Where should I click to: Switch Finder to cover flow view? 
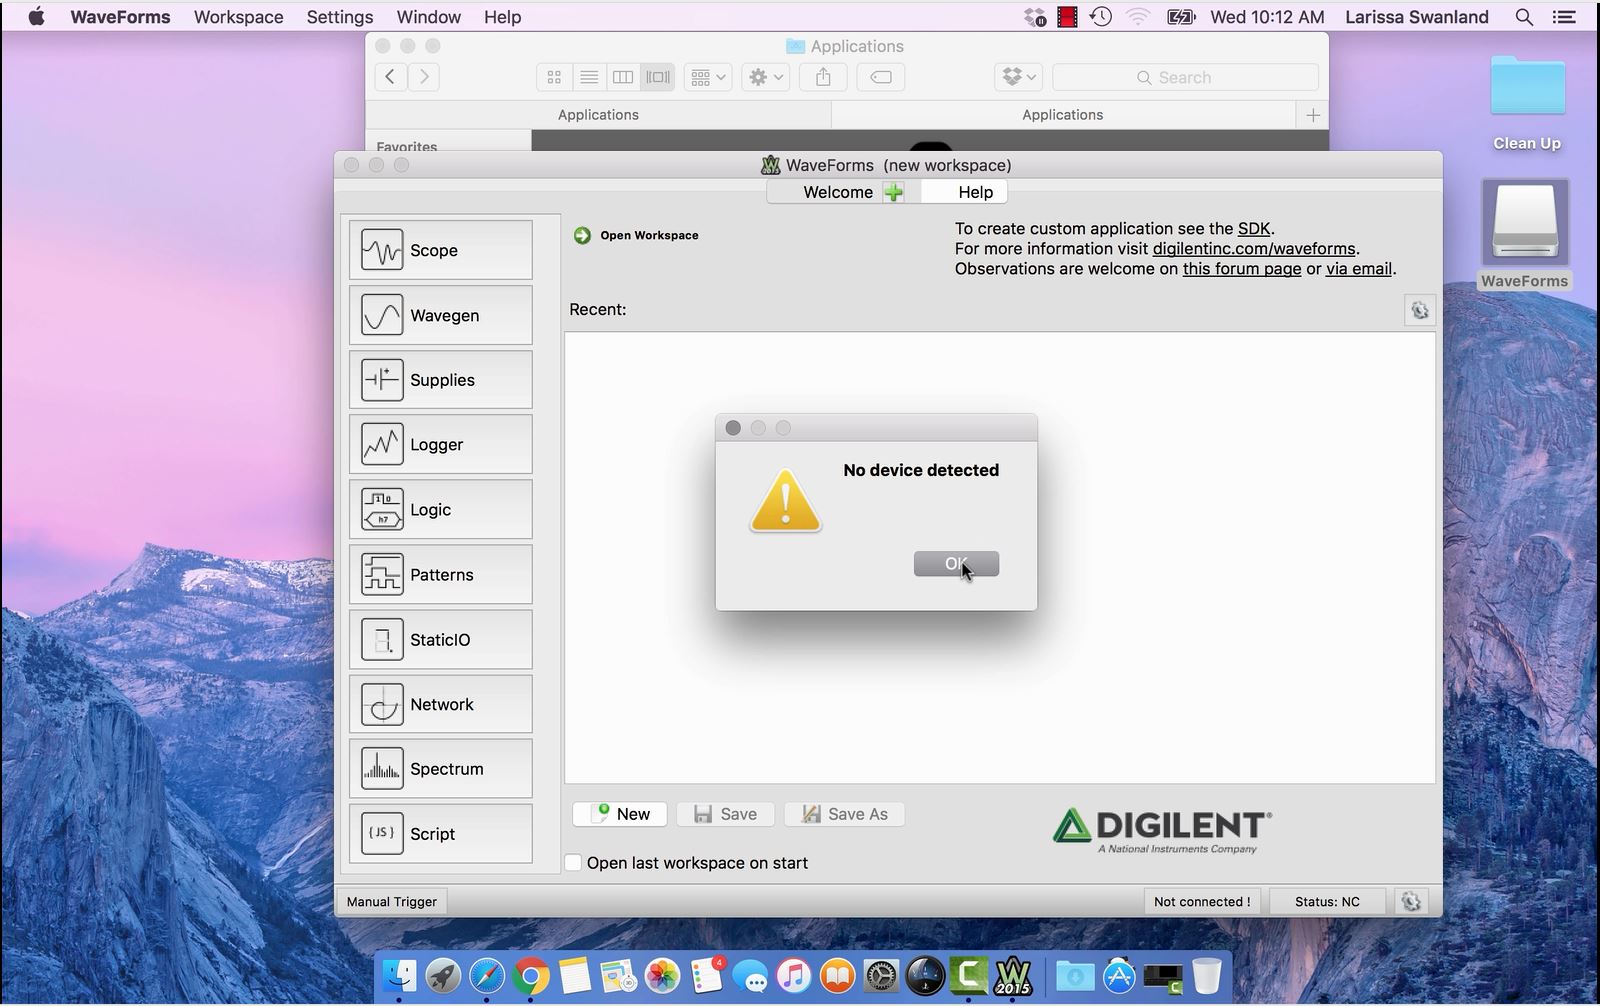[658, 77]
